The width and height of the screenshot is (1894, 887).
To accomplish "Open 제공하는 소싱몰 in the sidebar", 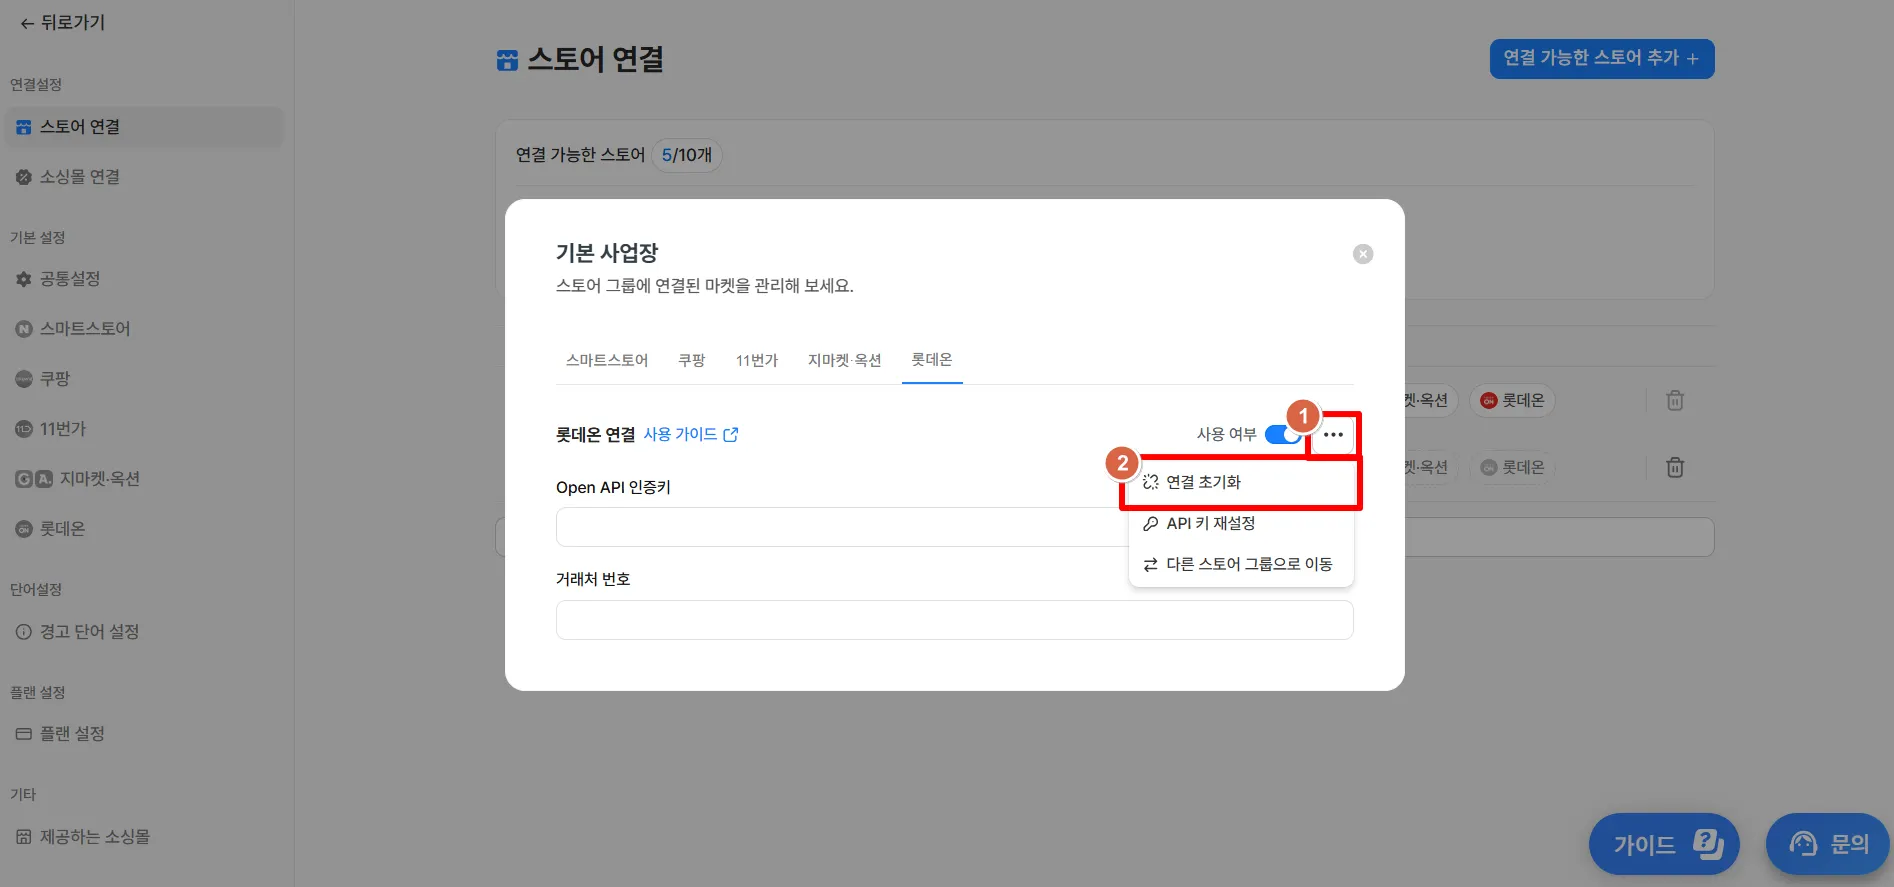I will pyautogui.click(x=144, y=837).
